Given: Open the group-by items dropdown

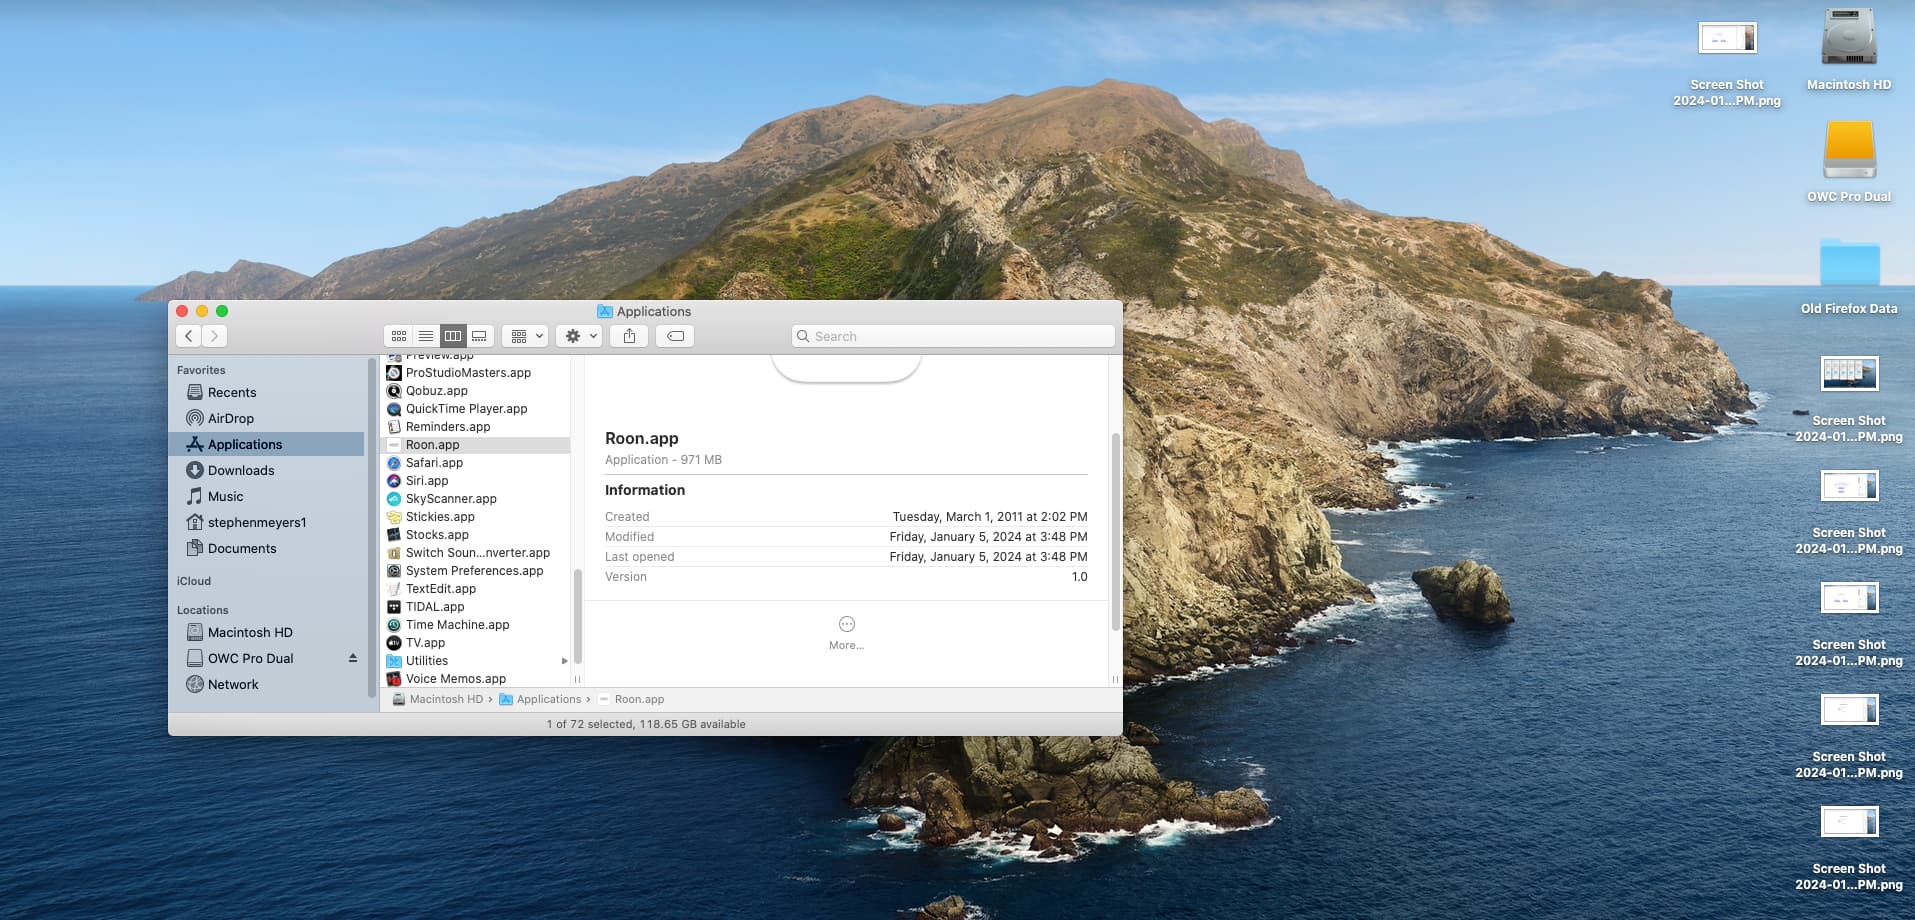Looking at the screenshot, I should 525,336.
